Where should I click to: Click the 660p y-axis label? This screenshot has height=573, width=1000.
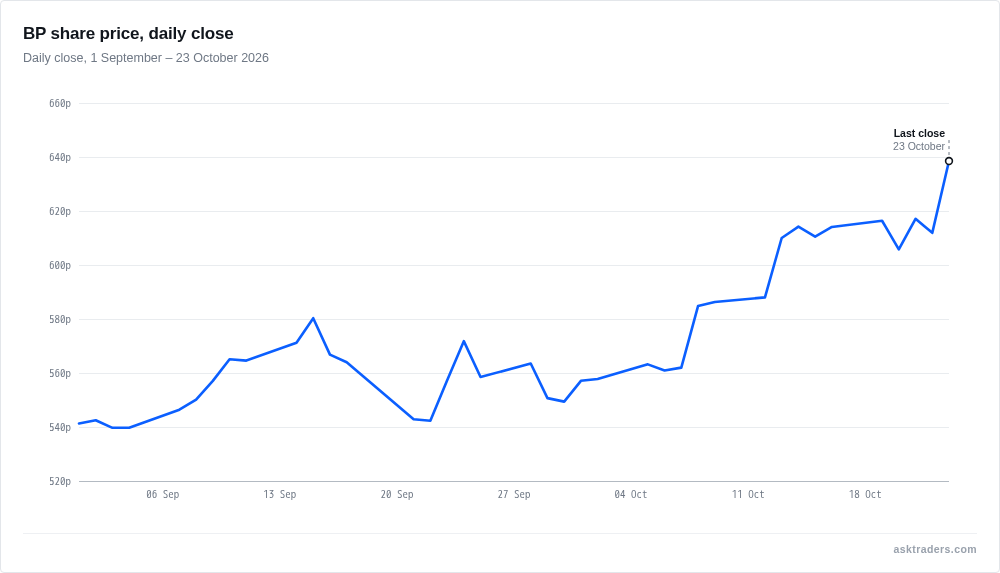point(60,103)
